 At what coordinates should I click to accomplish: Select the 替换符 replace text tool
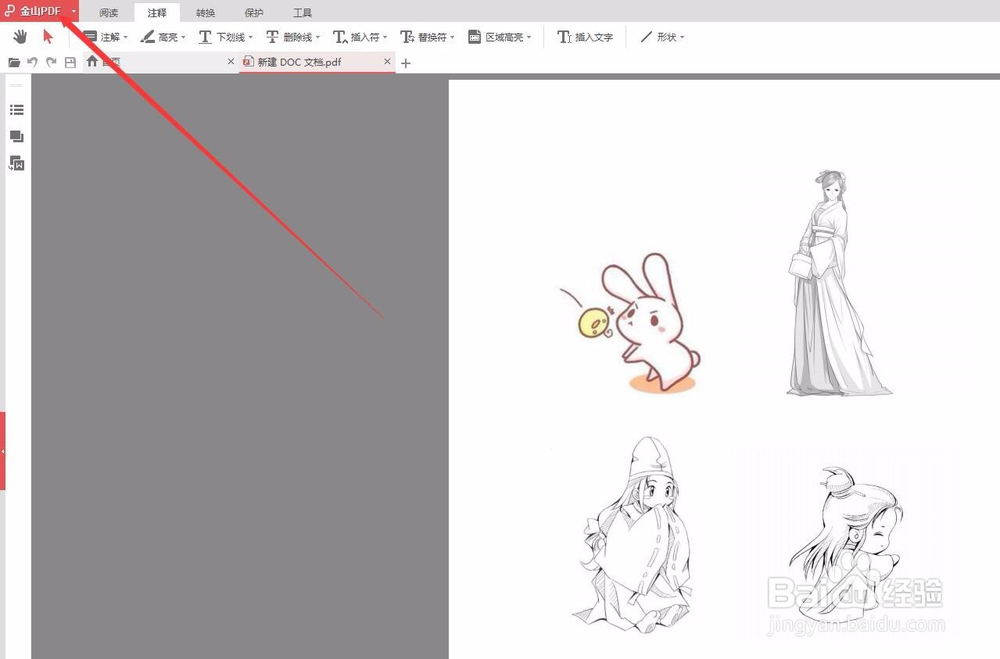tap(423, 37)
